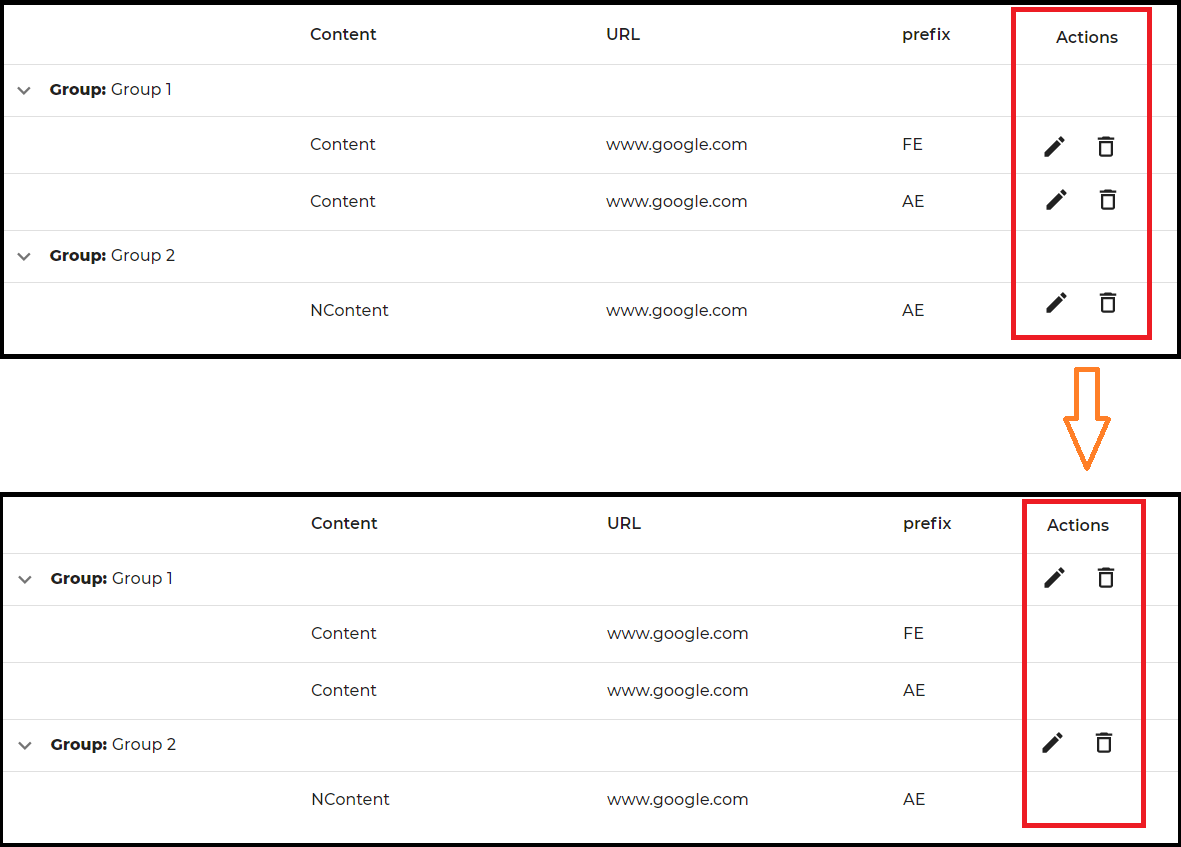Viewport: 1181px width, 847px height.
Task: Select the pencil icon on Group 2 row
Action: 1053,743
